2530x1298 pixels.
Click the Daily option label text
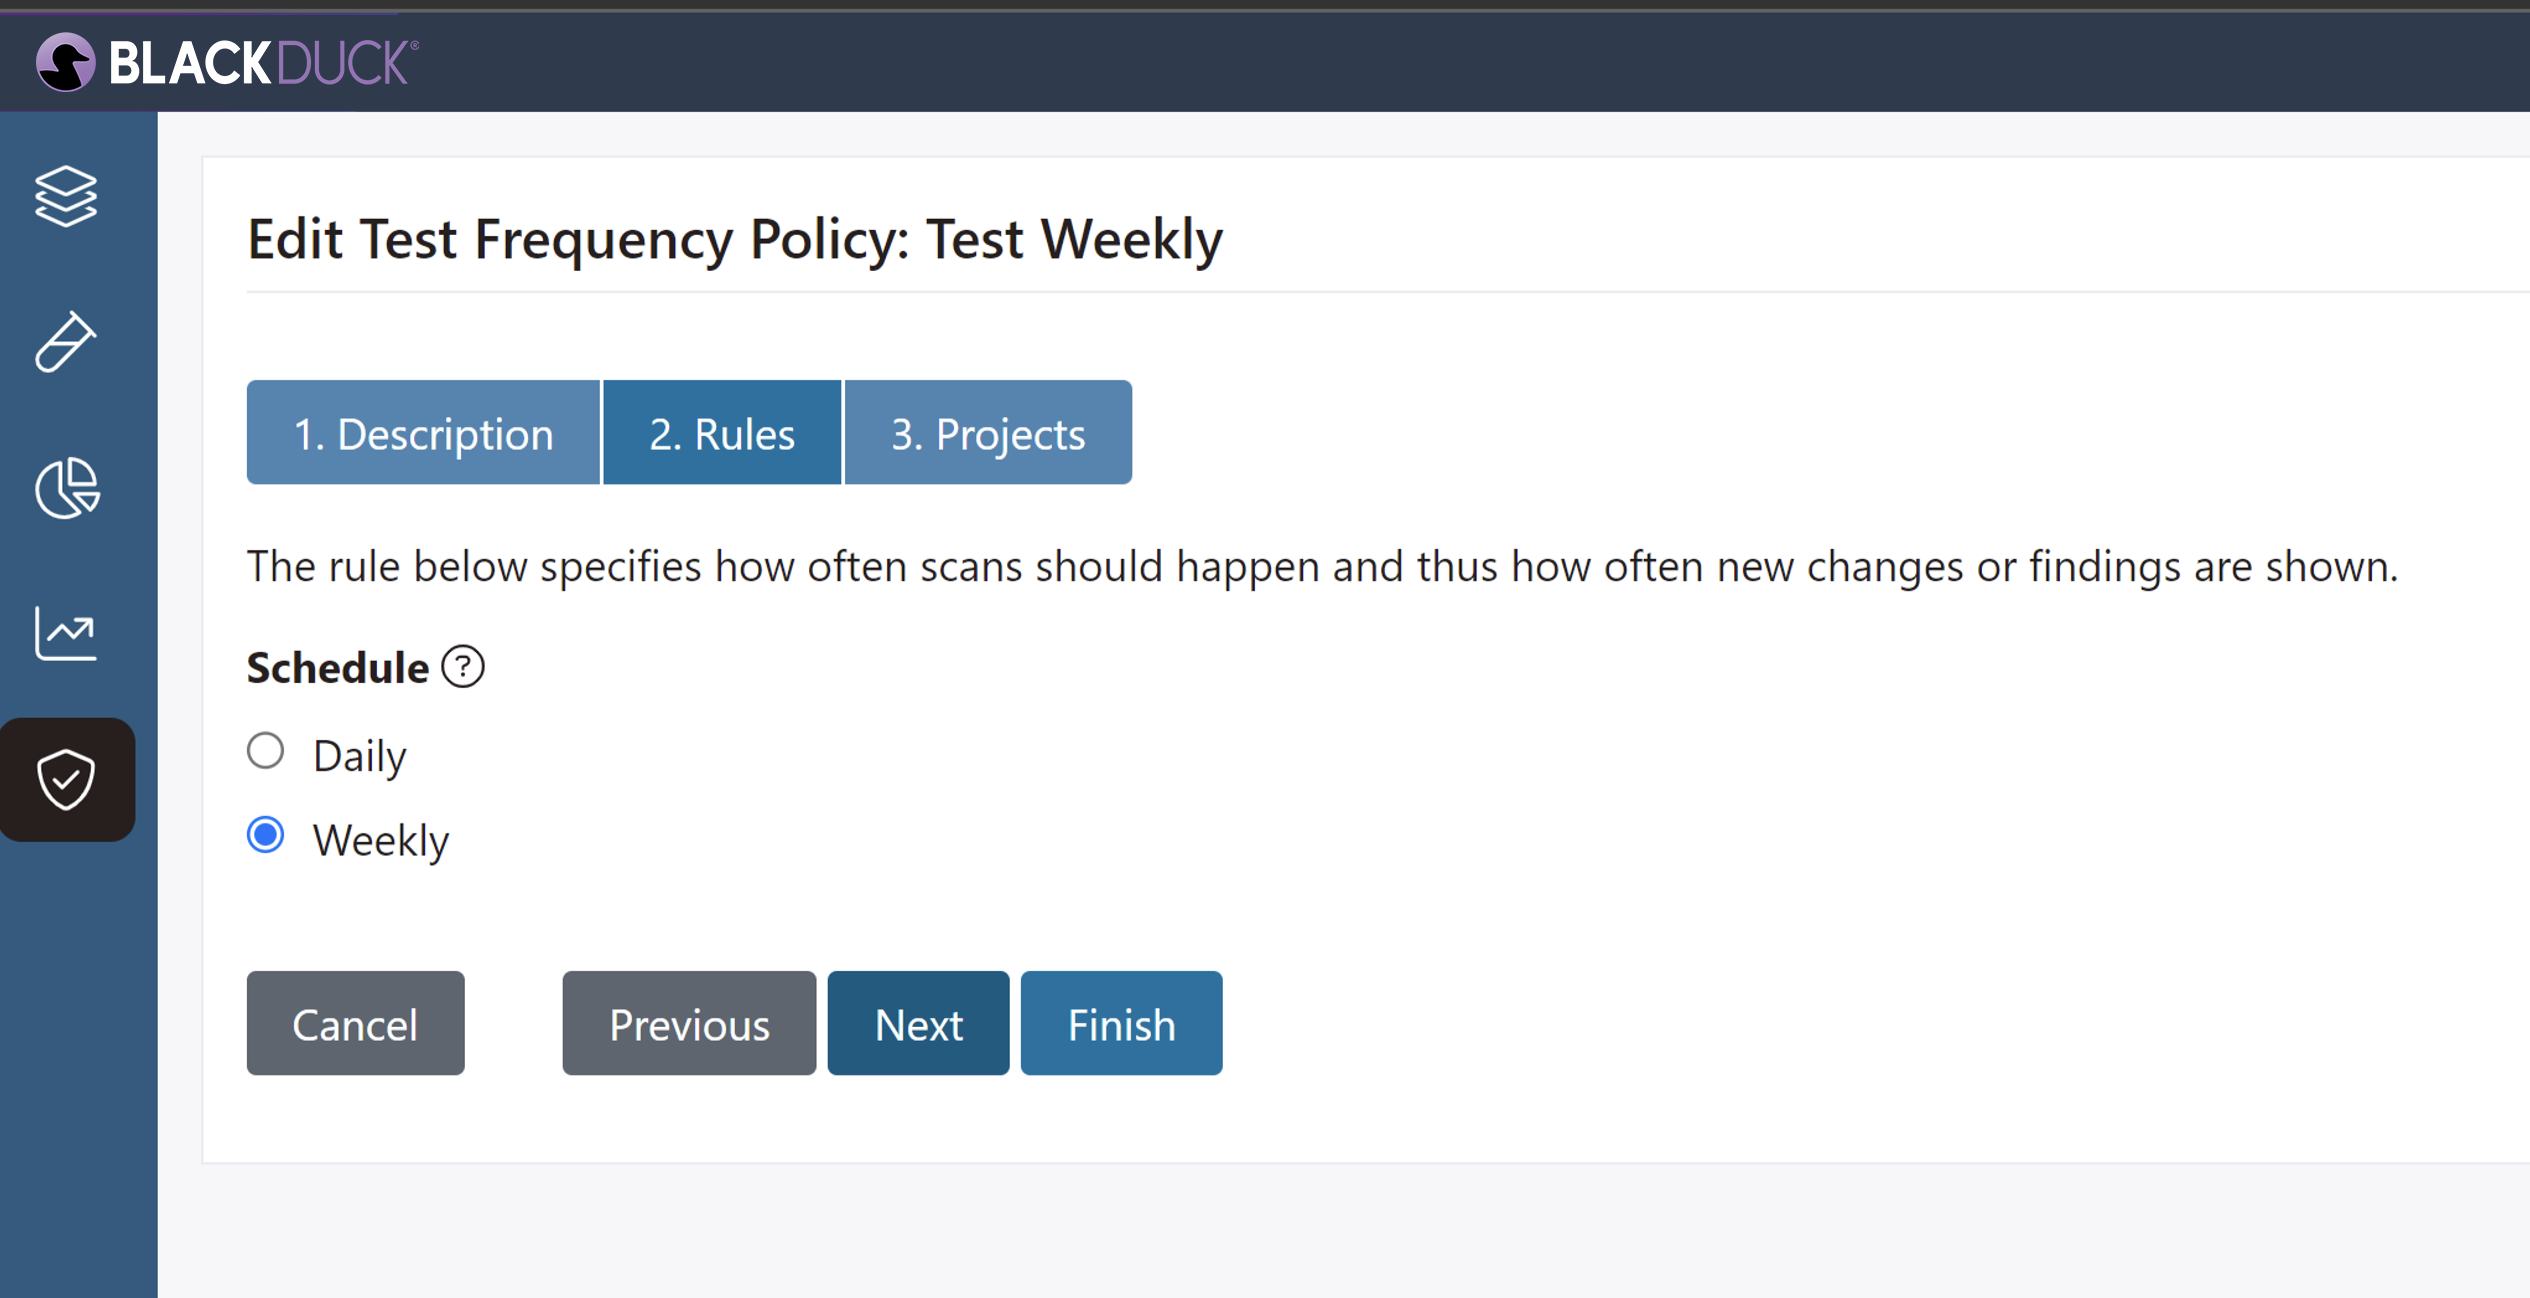pyautogui.click(x=360, y=754)
